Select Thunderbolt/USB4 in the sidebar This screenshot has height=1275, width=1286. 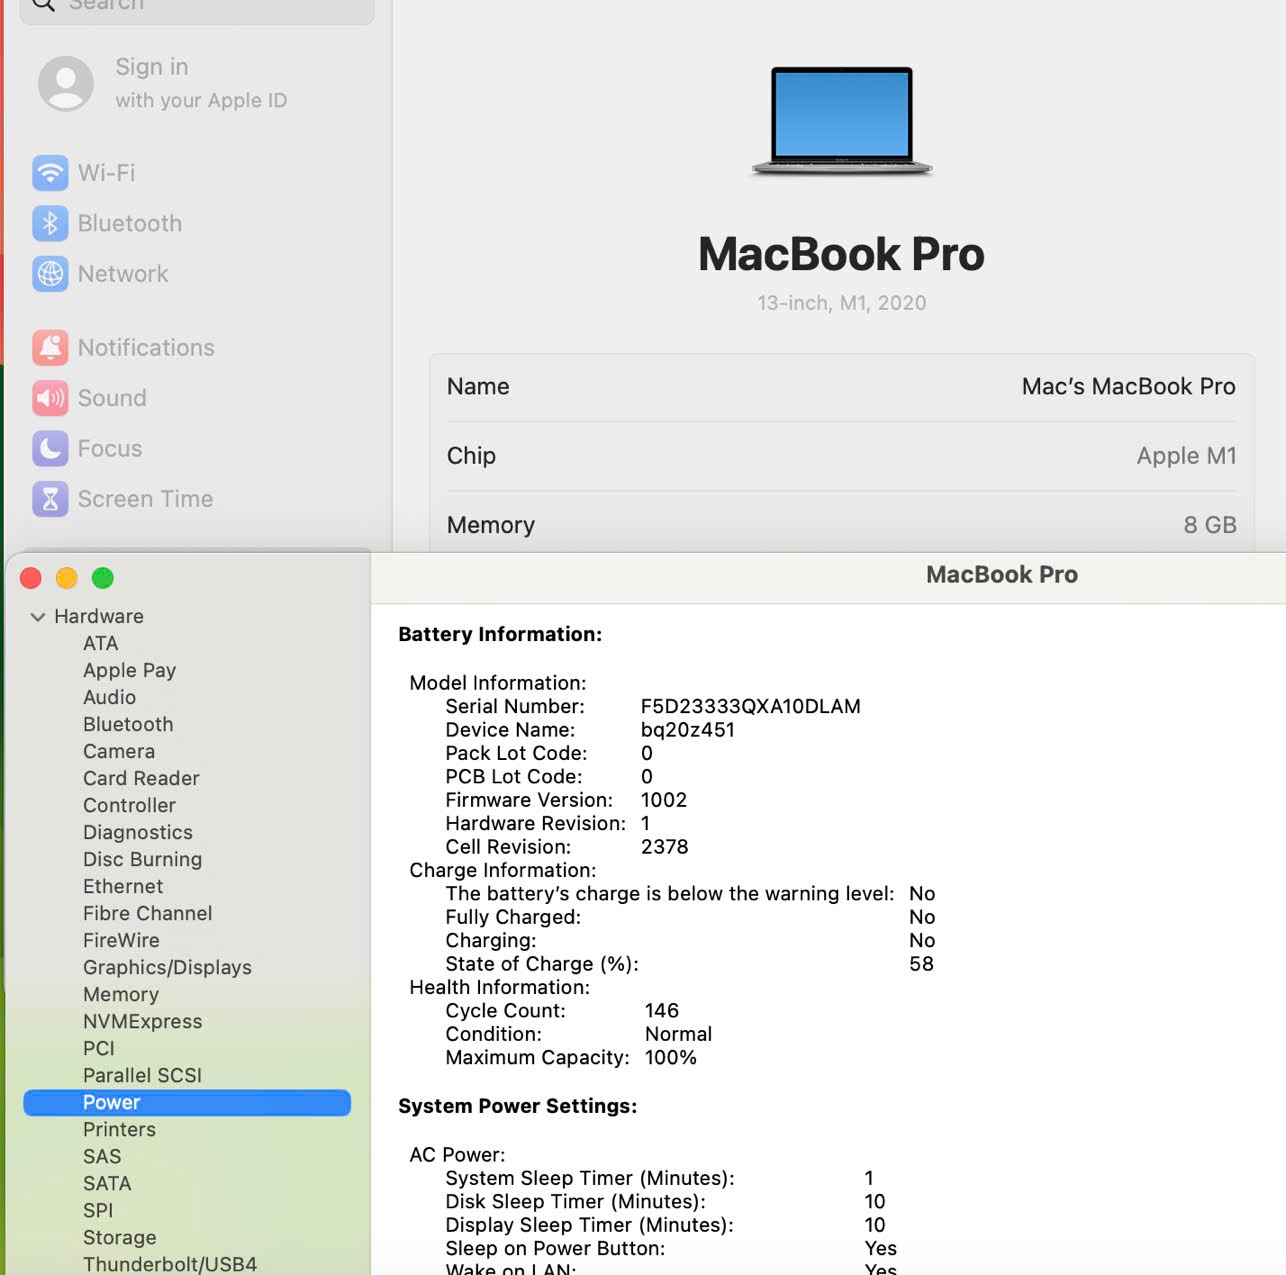pyautogui.click(x=170, y=1264)
